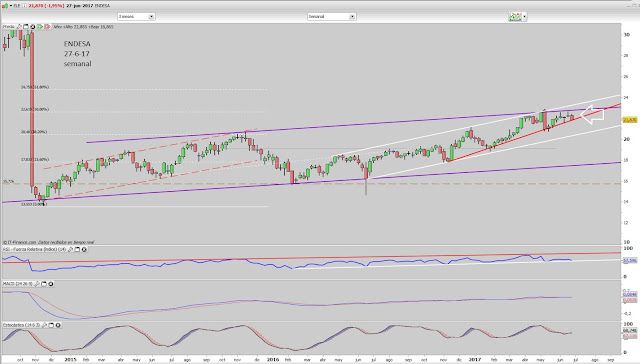
Task: Click the Stochastic current value label on axis
Action: click(630, 331)
